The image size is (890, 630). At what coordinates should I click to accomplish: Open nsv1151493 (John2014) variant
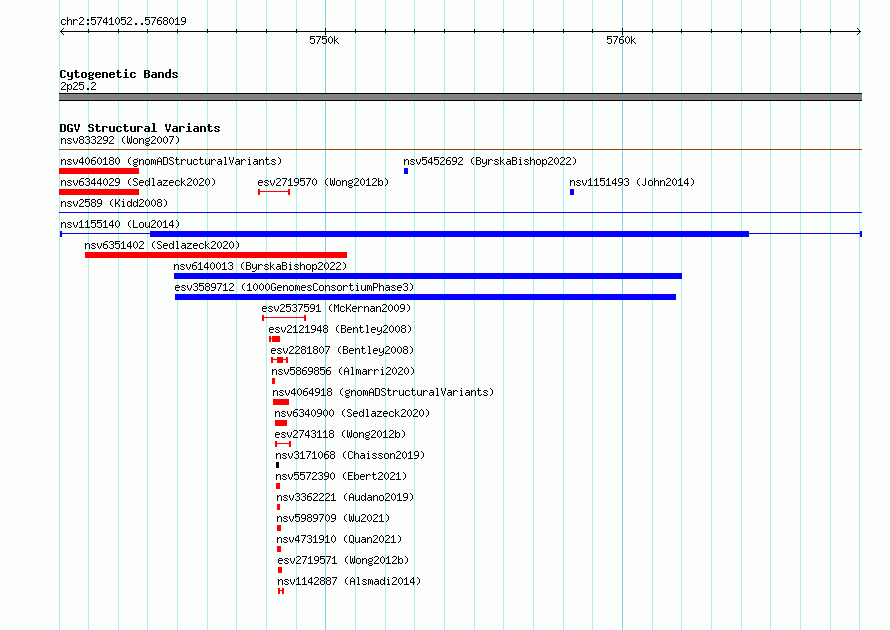coord(632,182)
